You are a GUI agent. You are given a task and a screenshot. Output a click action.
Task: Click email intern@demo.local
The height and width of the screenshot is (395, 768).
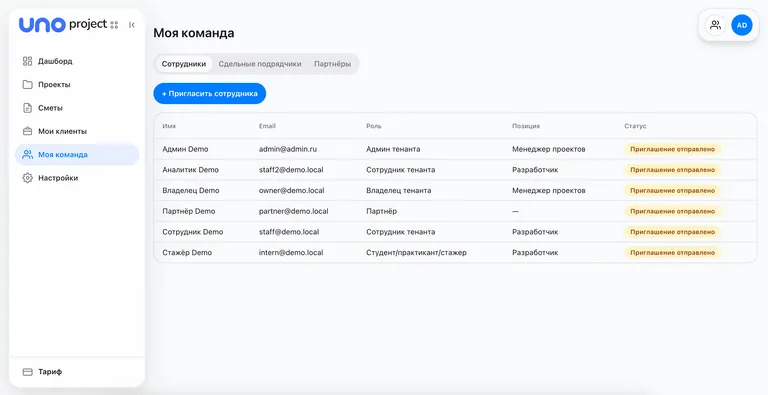291,252
